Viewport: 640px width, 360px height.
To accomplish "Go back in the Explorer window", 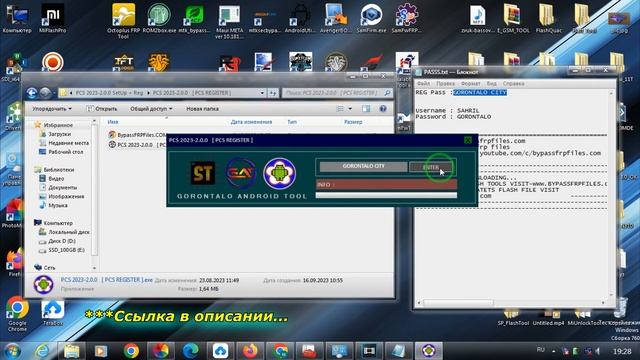I will click(x=32, y=93).
